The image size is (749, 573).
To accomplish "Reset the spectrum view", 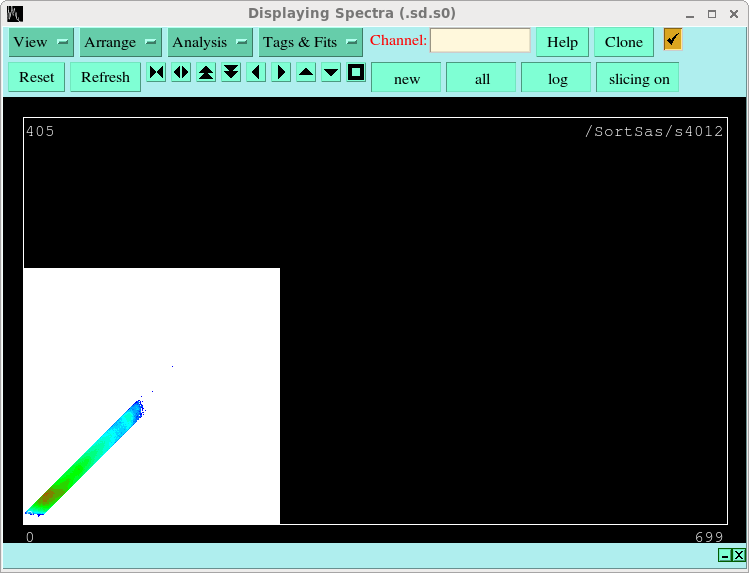I will [x=36, y=77].
